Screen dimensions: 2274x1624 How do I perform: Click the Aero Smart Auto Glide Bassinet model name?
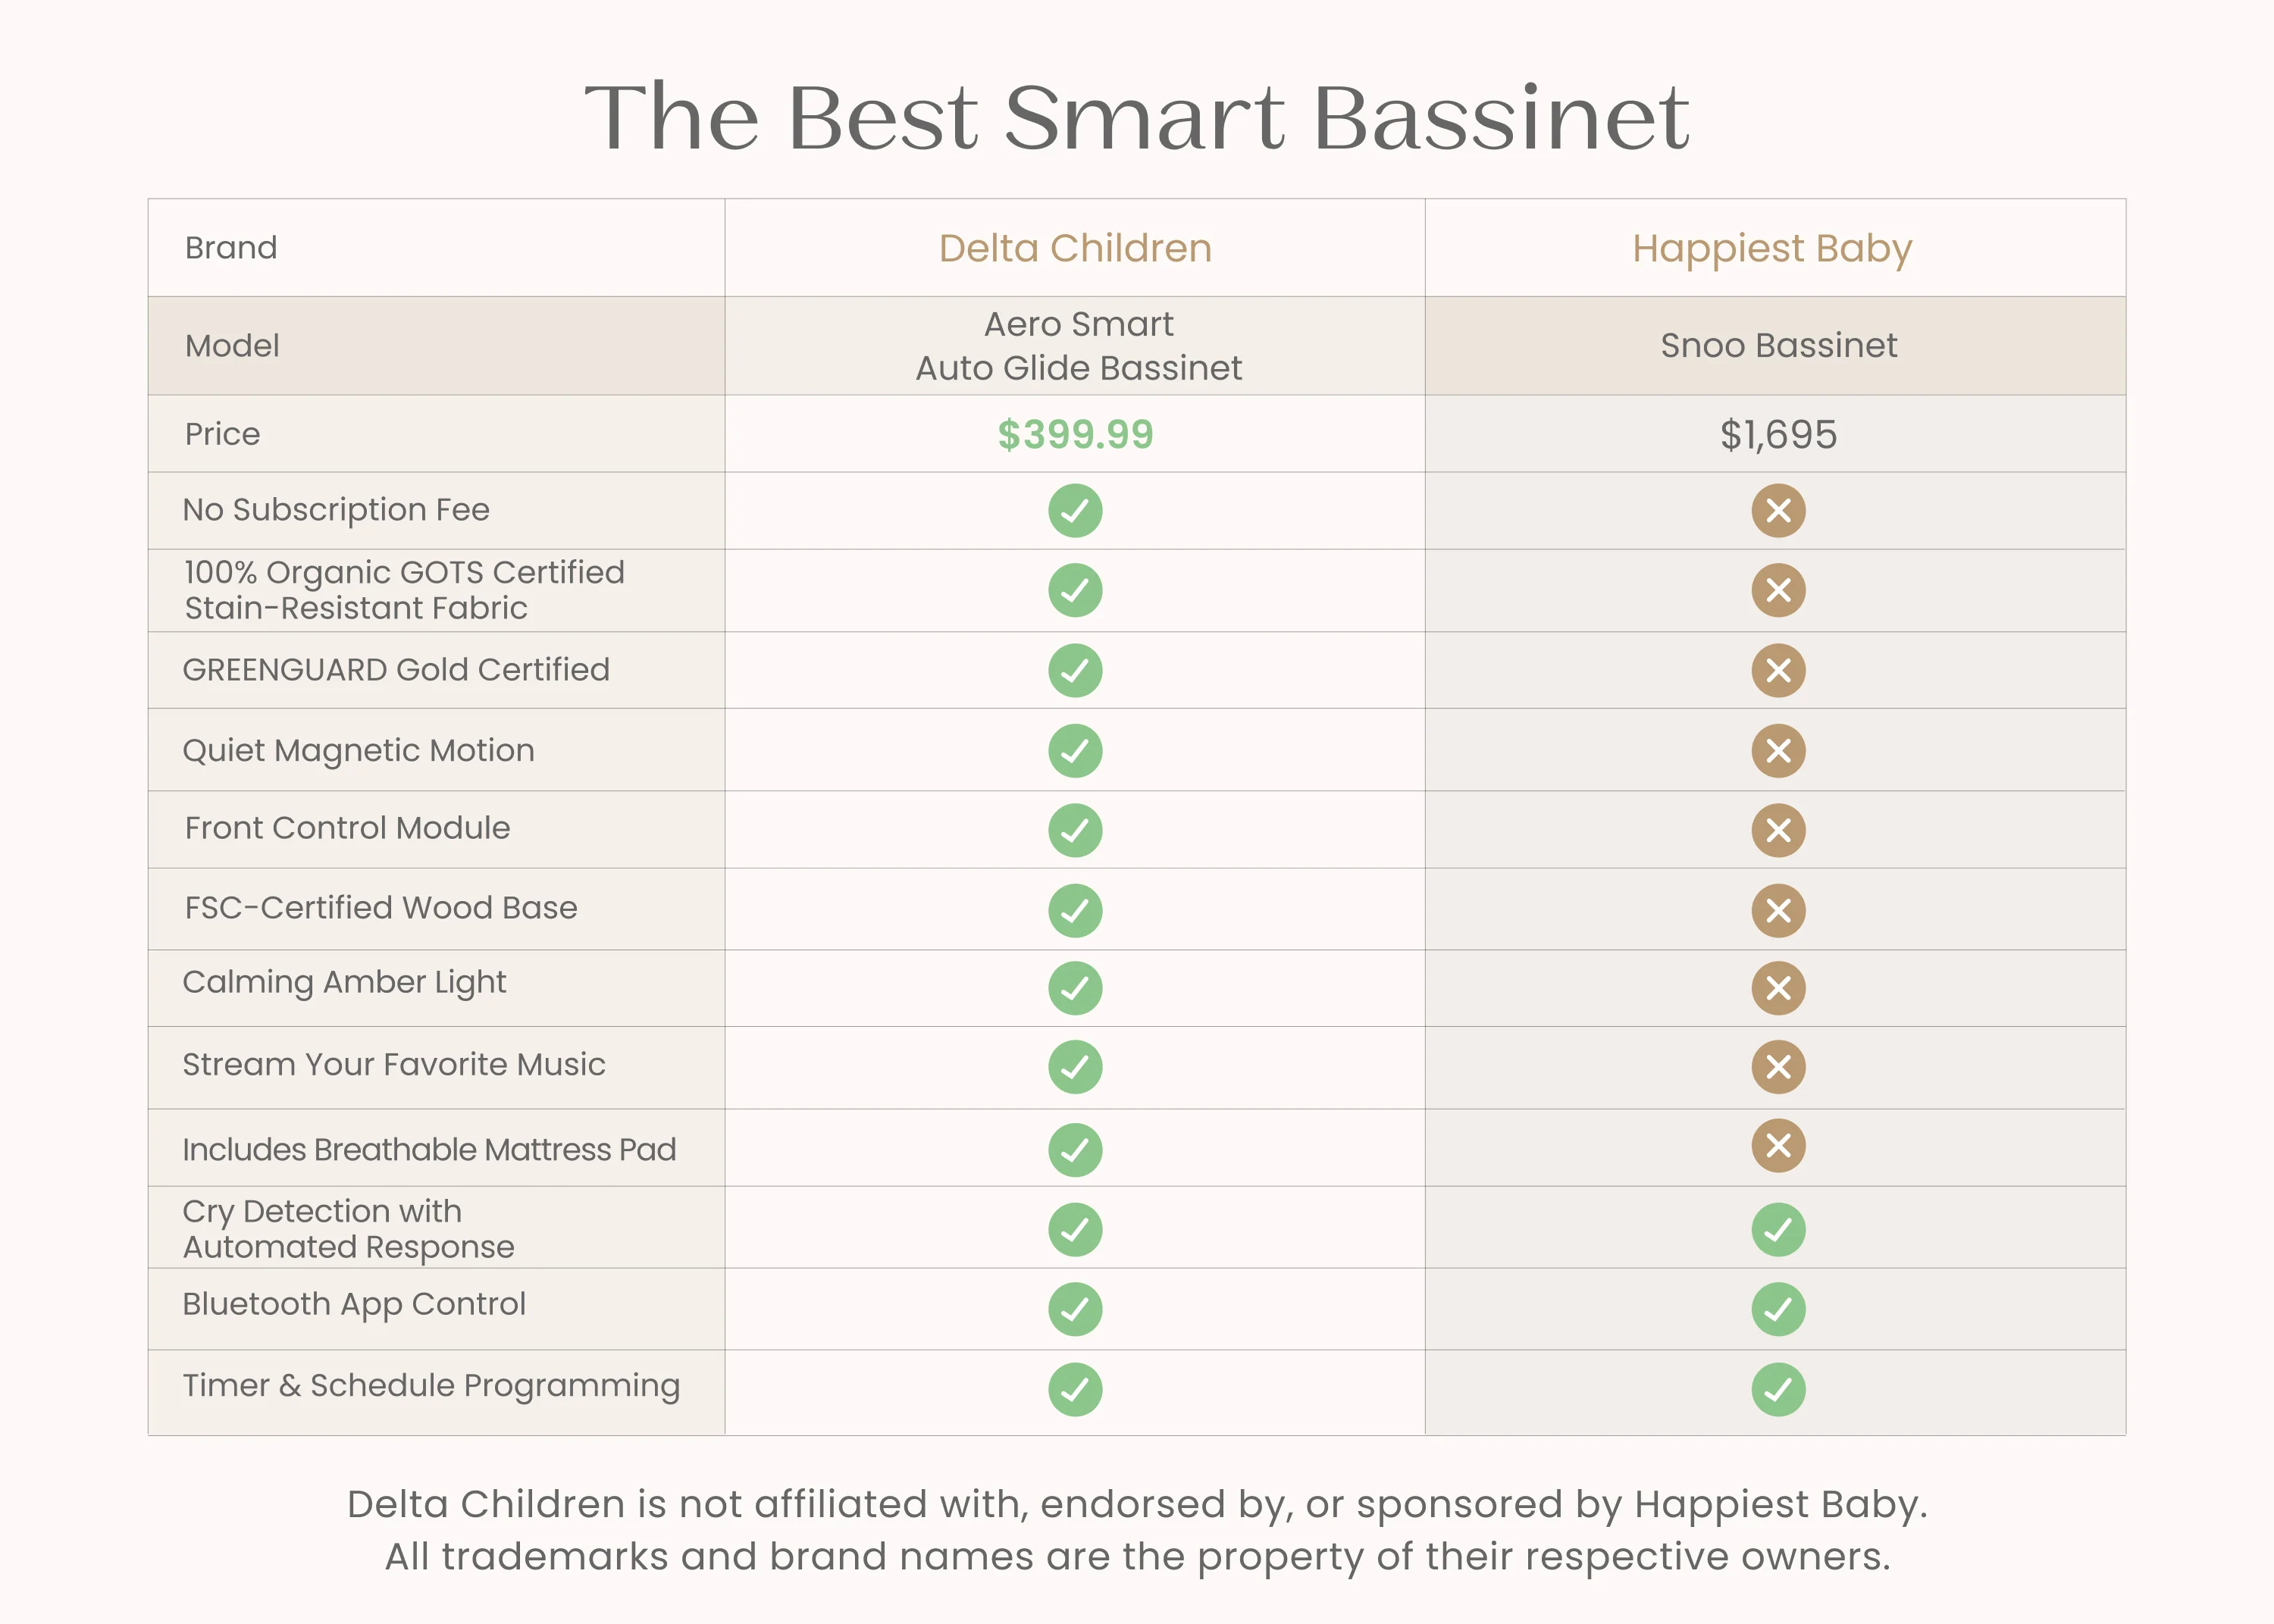[x=1078, y=346]
